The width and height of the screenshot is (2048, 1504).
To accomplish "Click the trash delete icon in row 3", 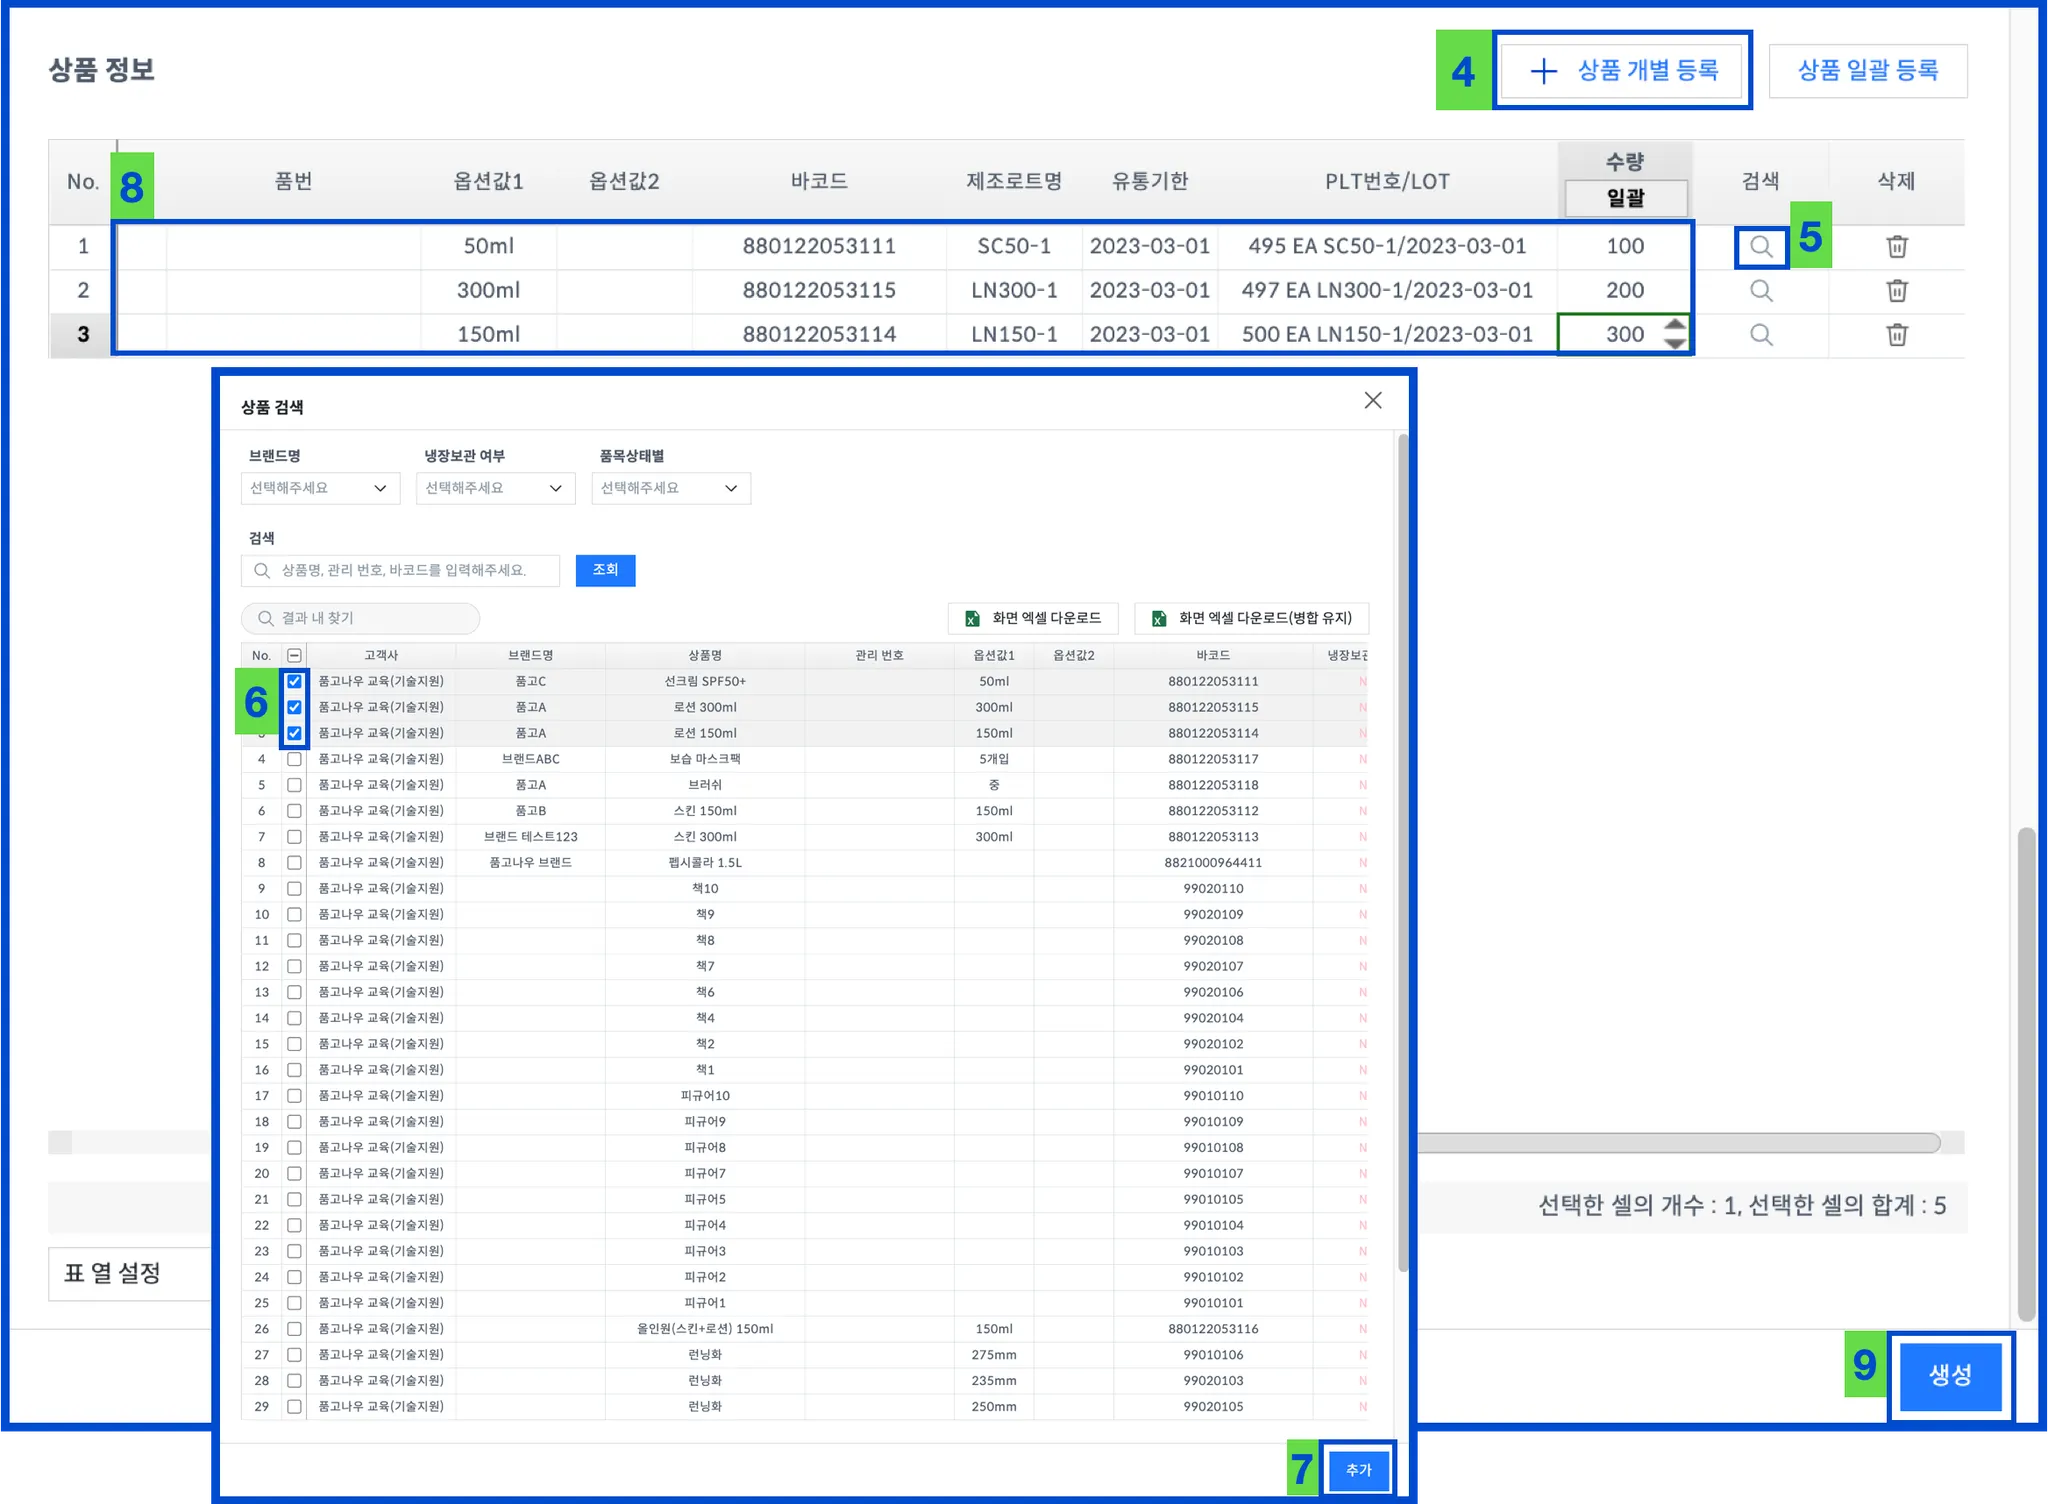I will pyautogui.click(x=1896, y=334).
